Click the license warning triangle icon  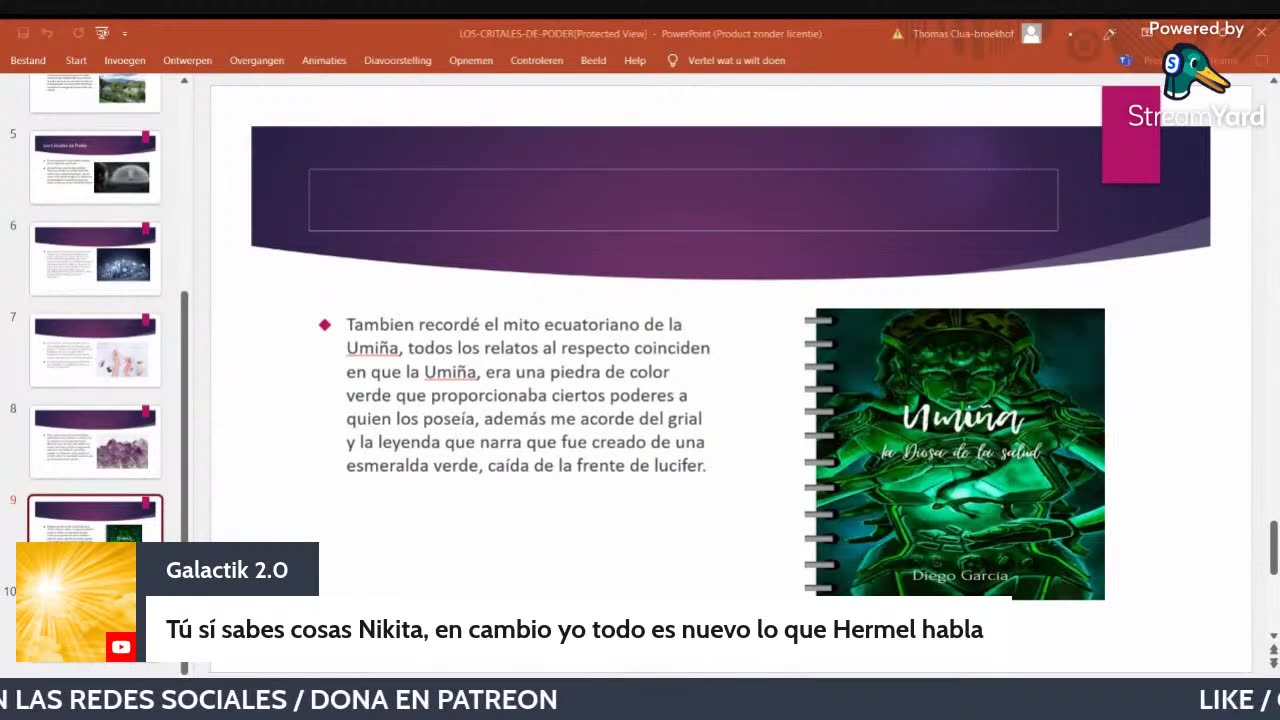(898, 34)
